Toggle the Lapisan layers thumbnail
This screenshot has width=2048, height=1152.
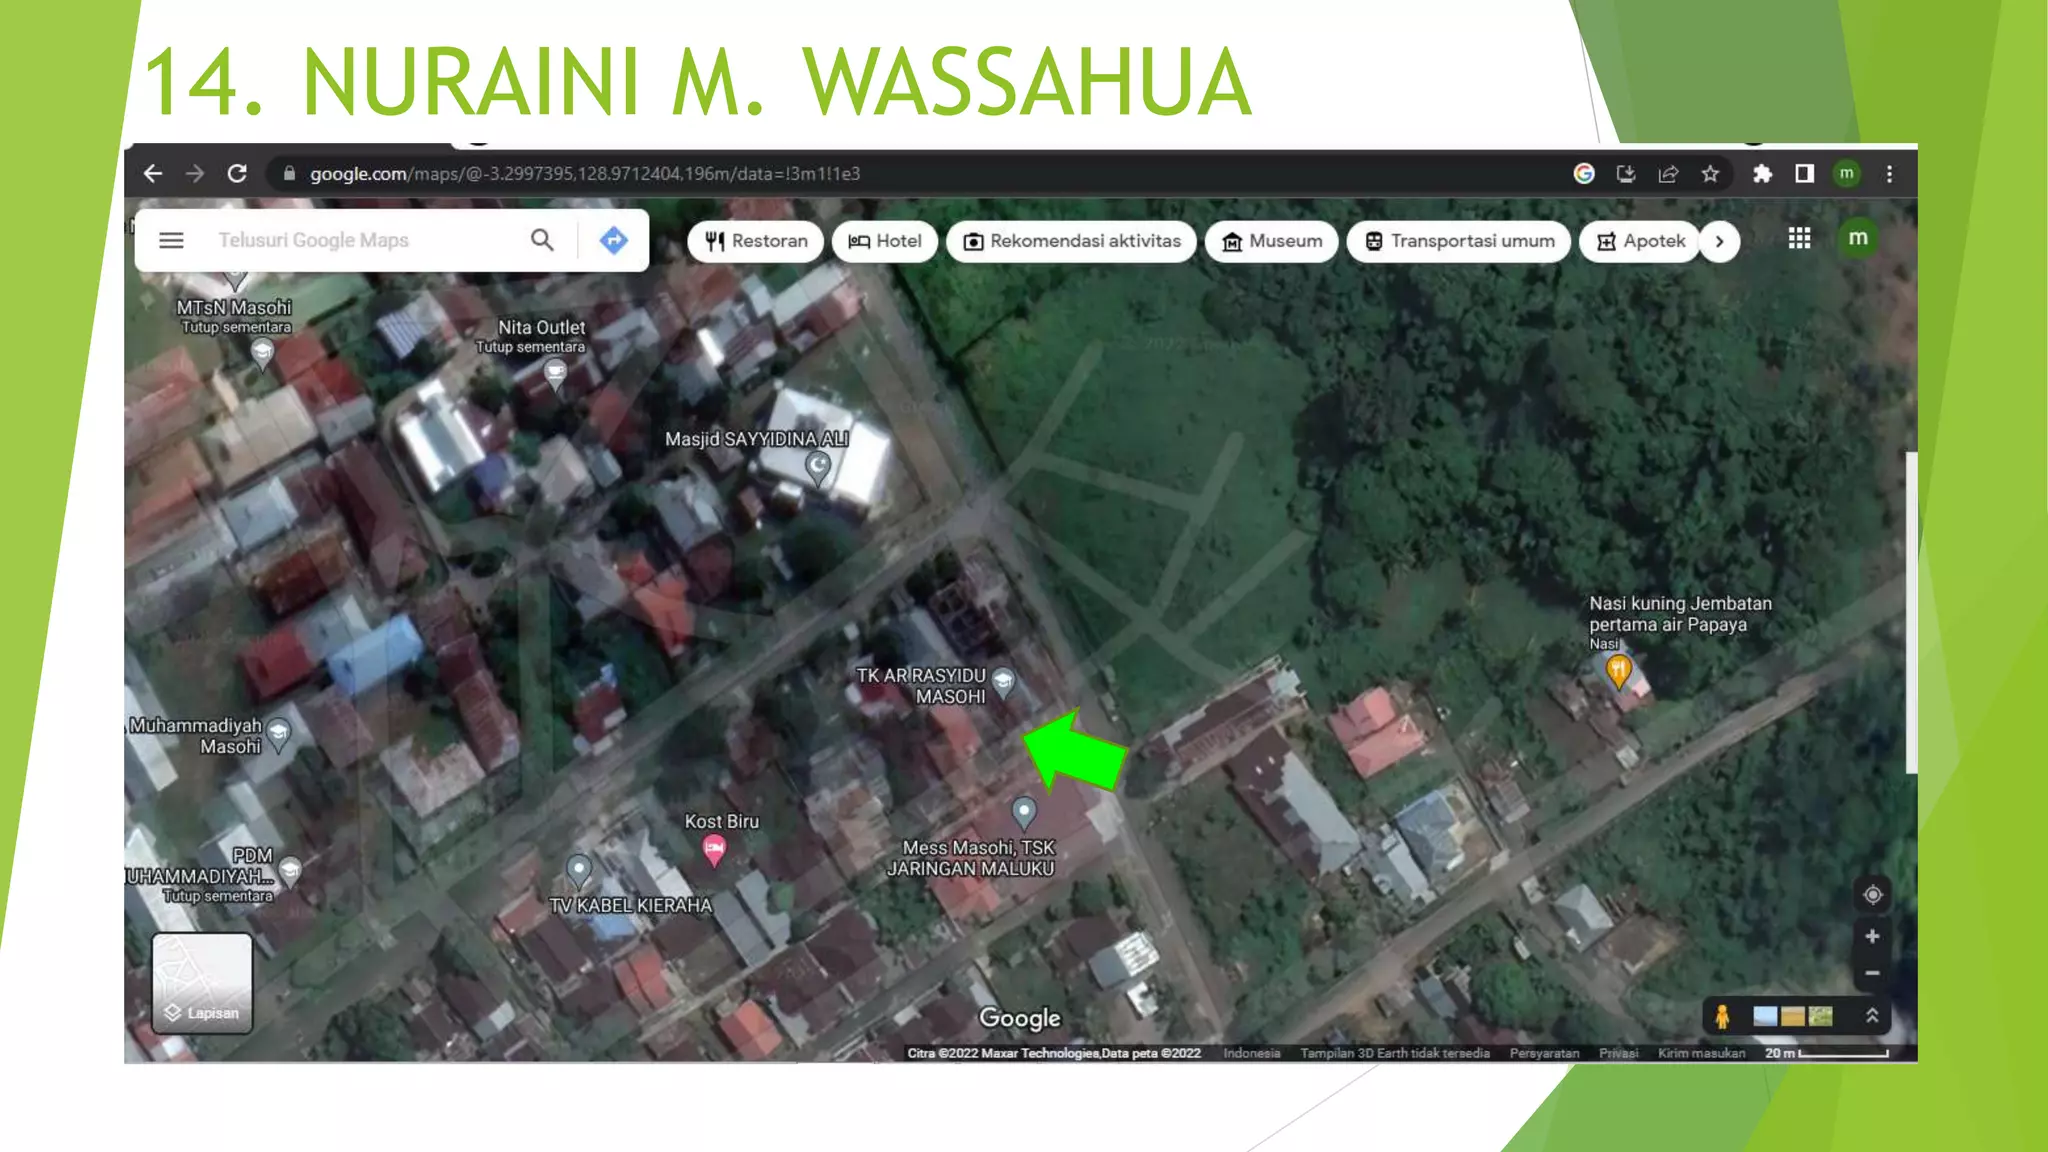click(202, 982)
